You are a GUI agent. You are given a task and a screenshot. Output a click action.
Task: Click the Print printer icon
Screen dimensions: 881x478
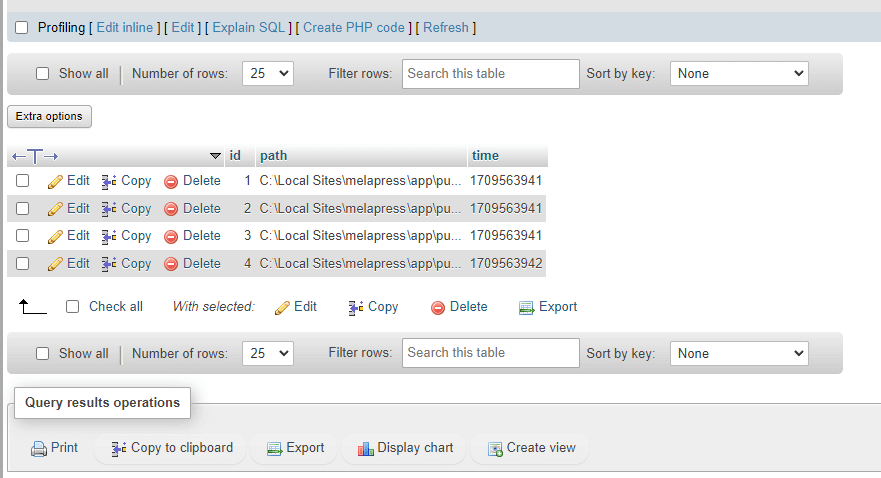[x=39, y=449]
